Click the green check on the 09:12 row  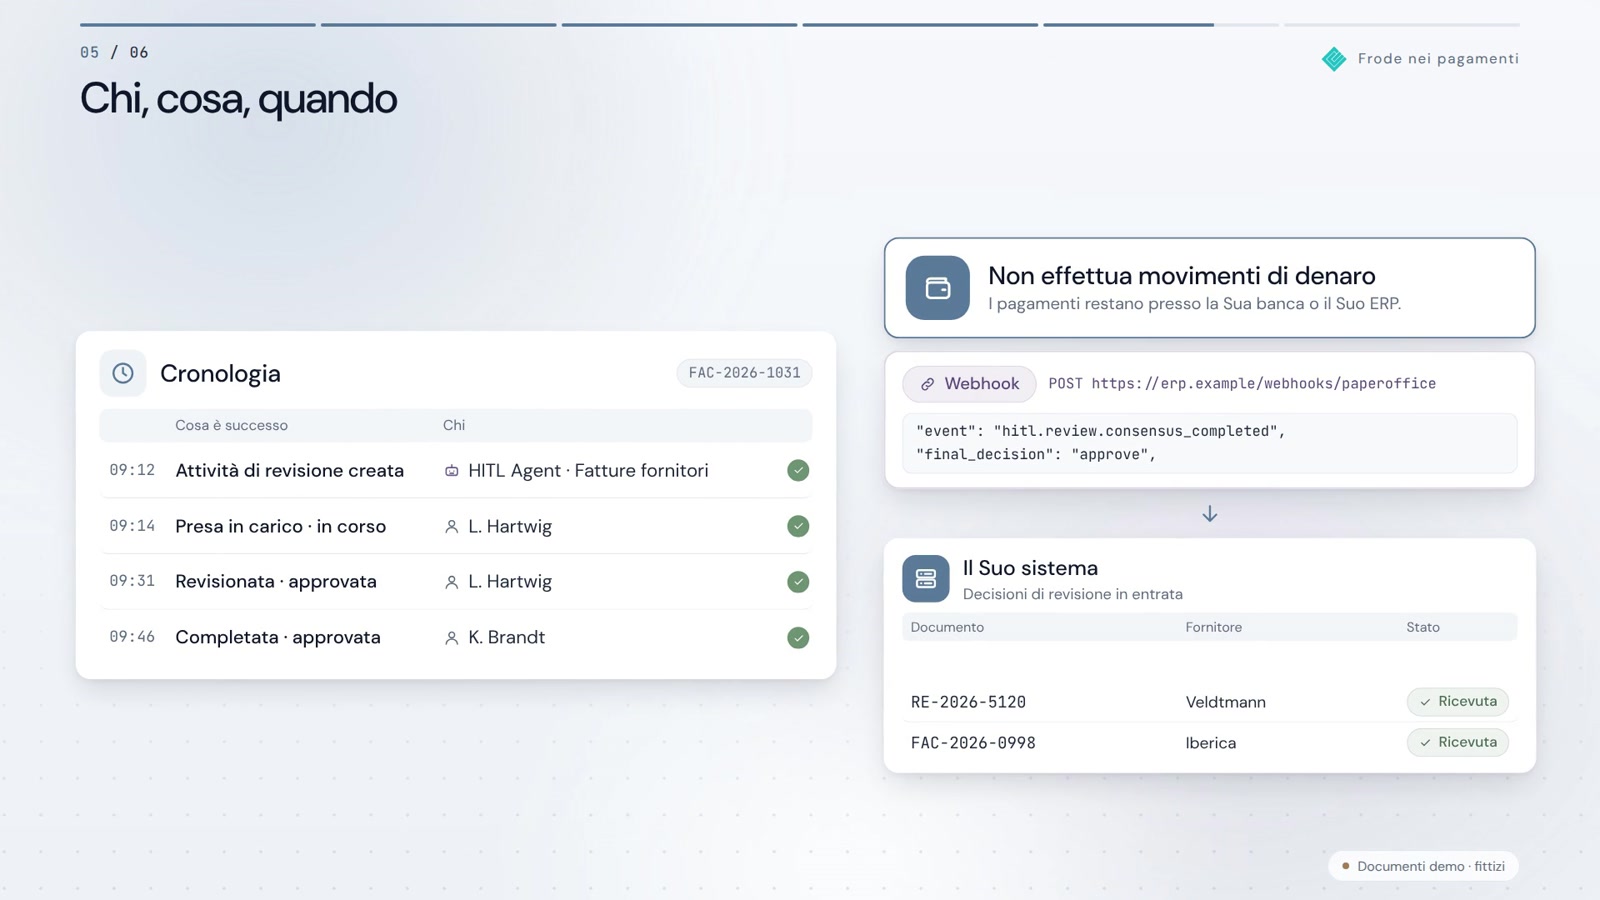pos(798,470)
